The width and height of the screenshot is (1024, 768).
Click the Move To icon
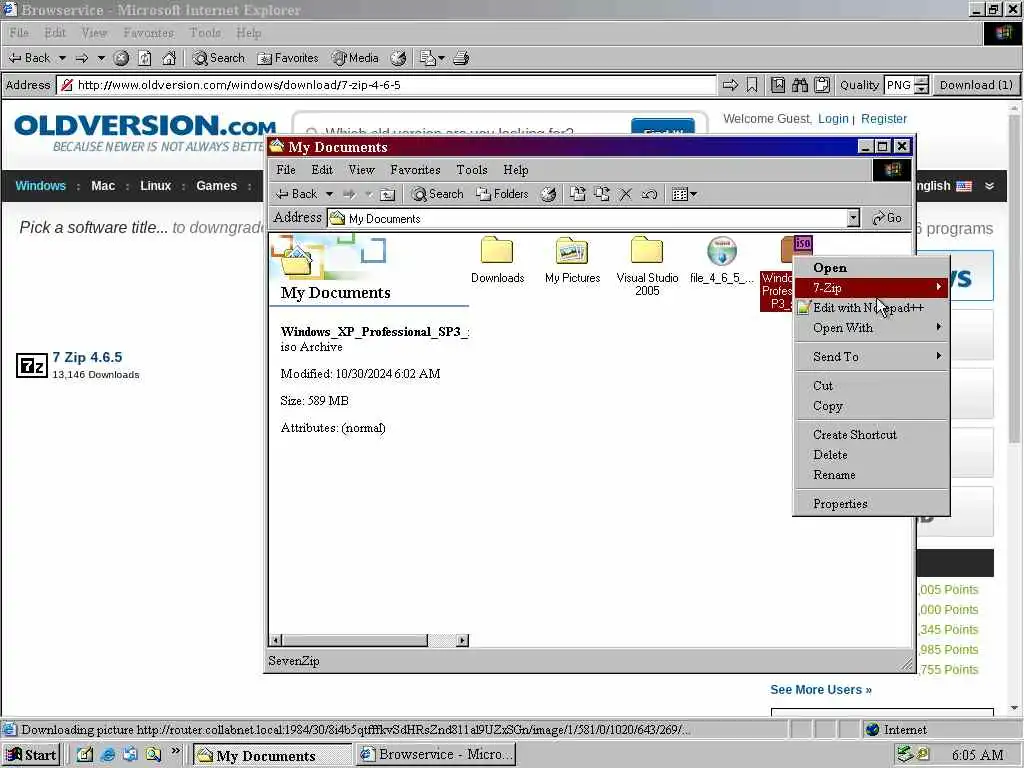point(577,194)
